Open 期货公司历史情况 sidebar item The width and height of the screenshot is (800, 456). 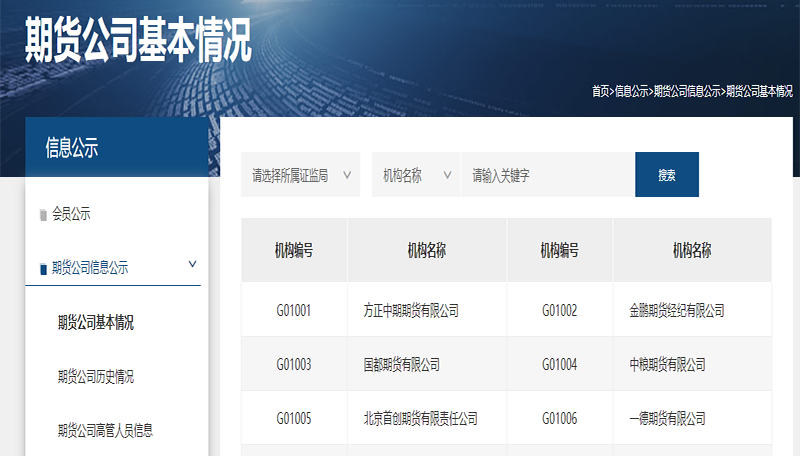point(96,376)
